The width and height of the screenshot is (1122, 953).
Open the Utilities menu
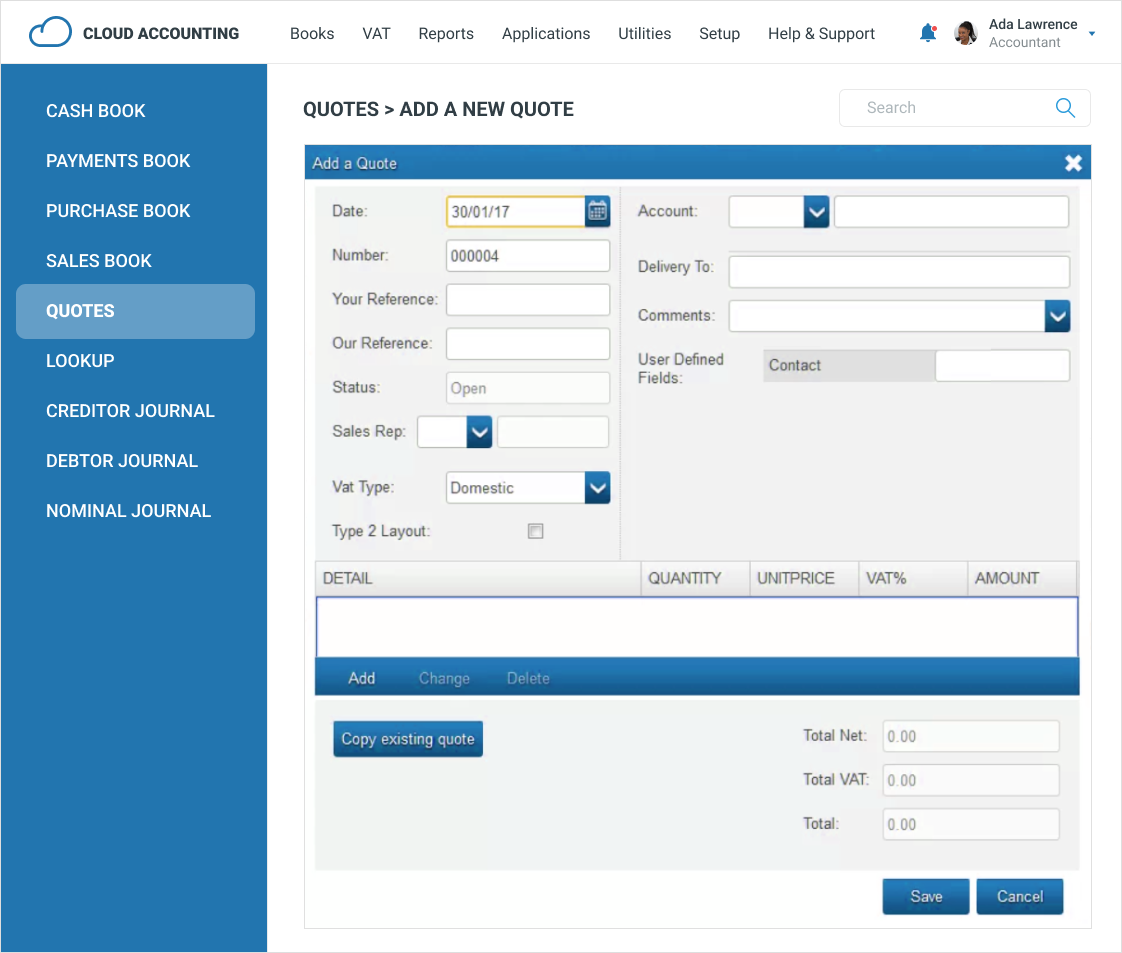[644, 33]
